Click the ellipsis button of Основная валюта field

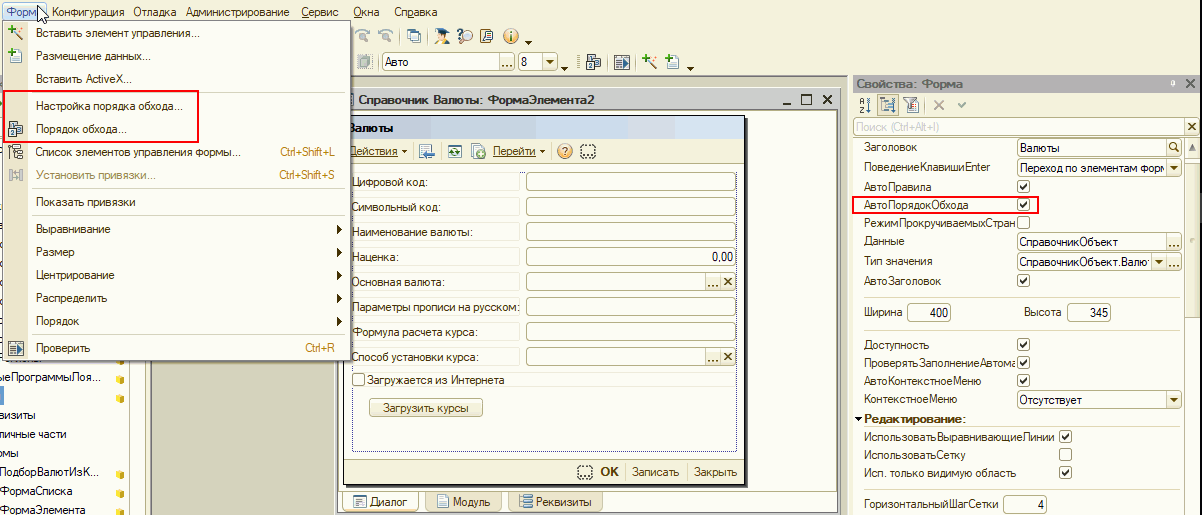point(713,283)
